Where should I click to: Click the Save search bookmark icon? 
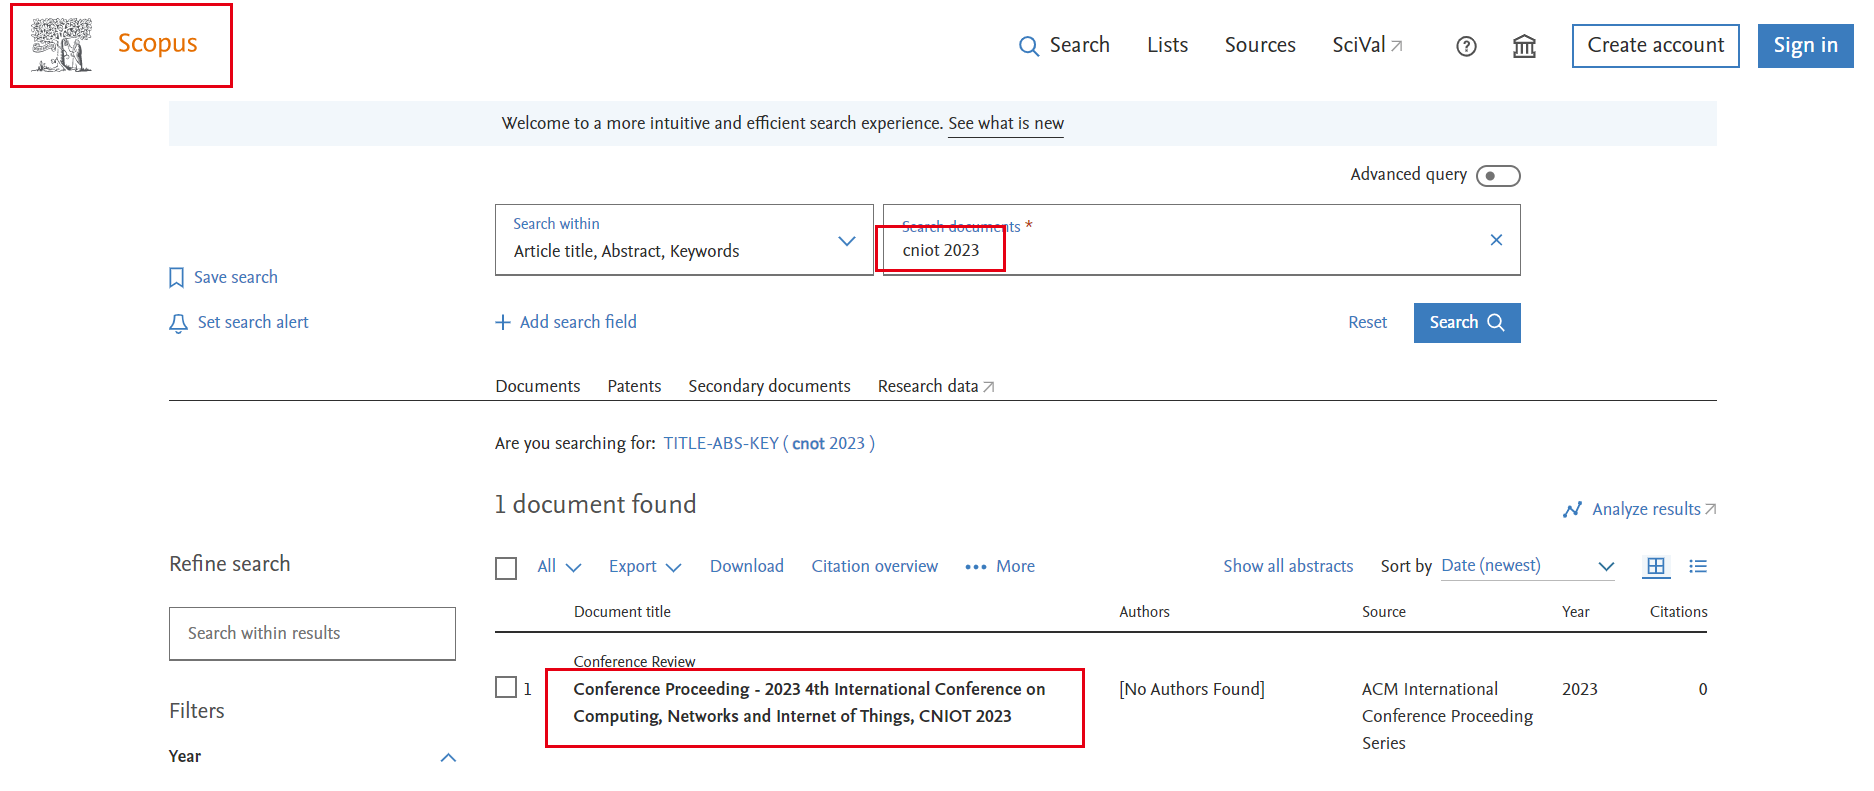coord(177,278)
